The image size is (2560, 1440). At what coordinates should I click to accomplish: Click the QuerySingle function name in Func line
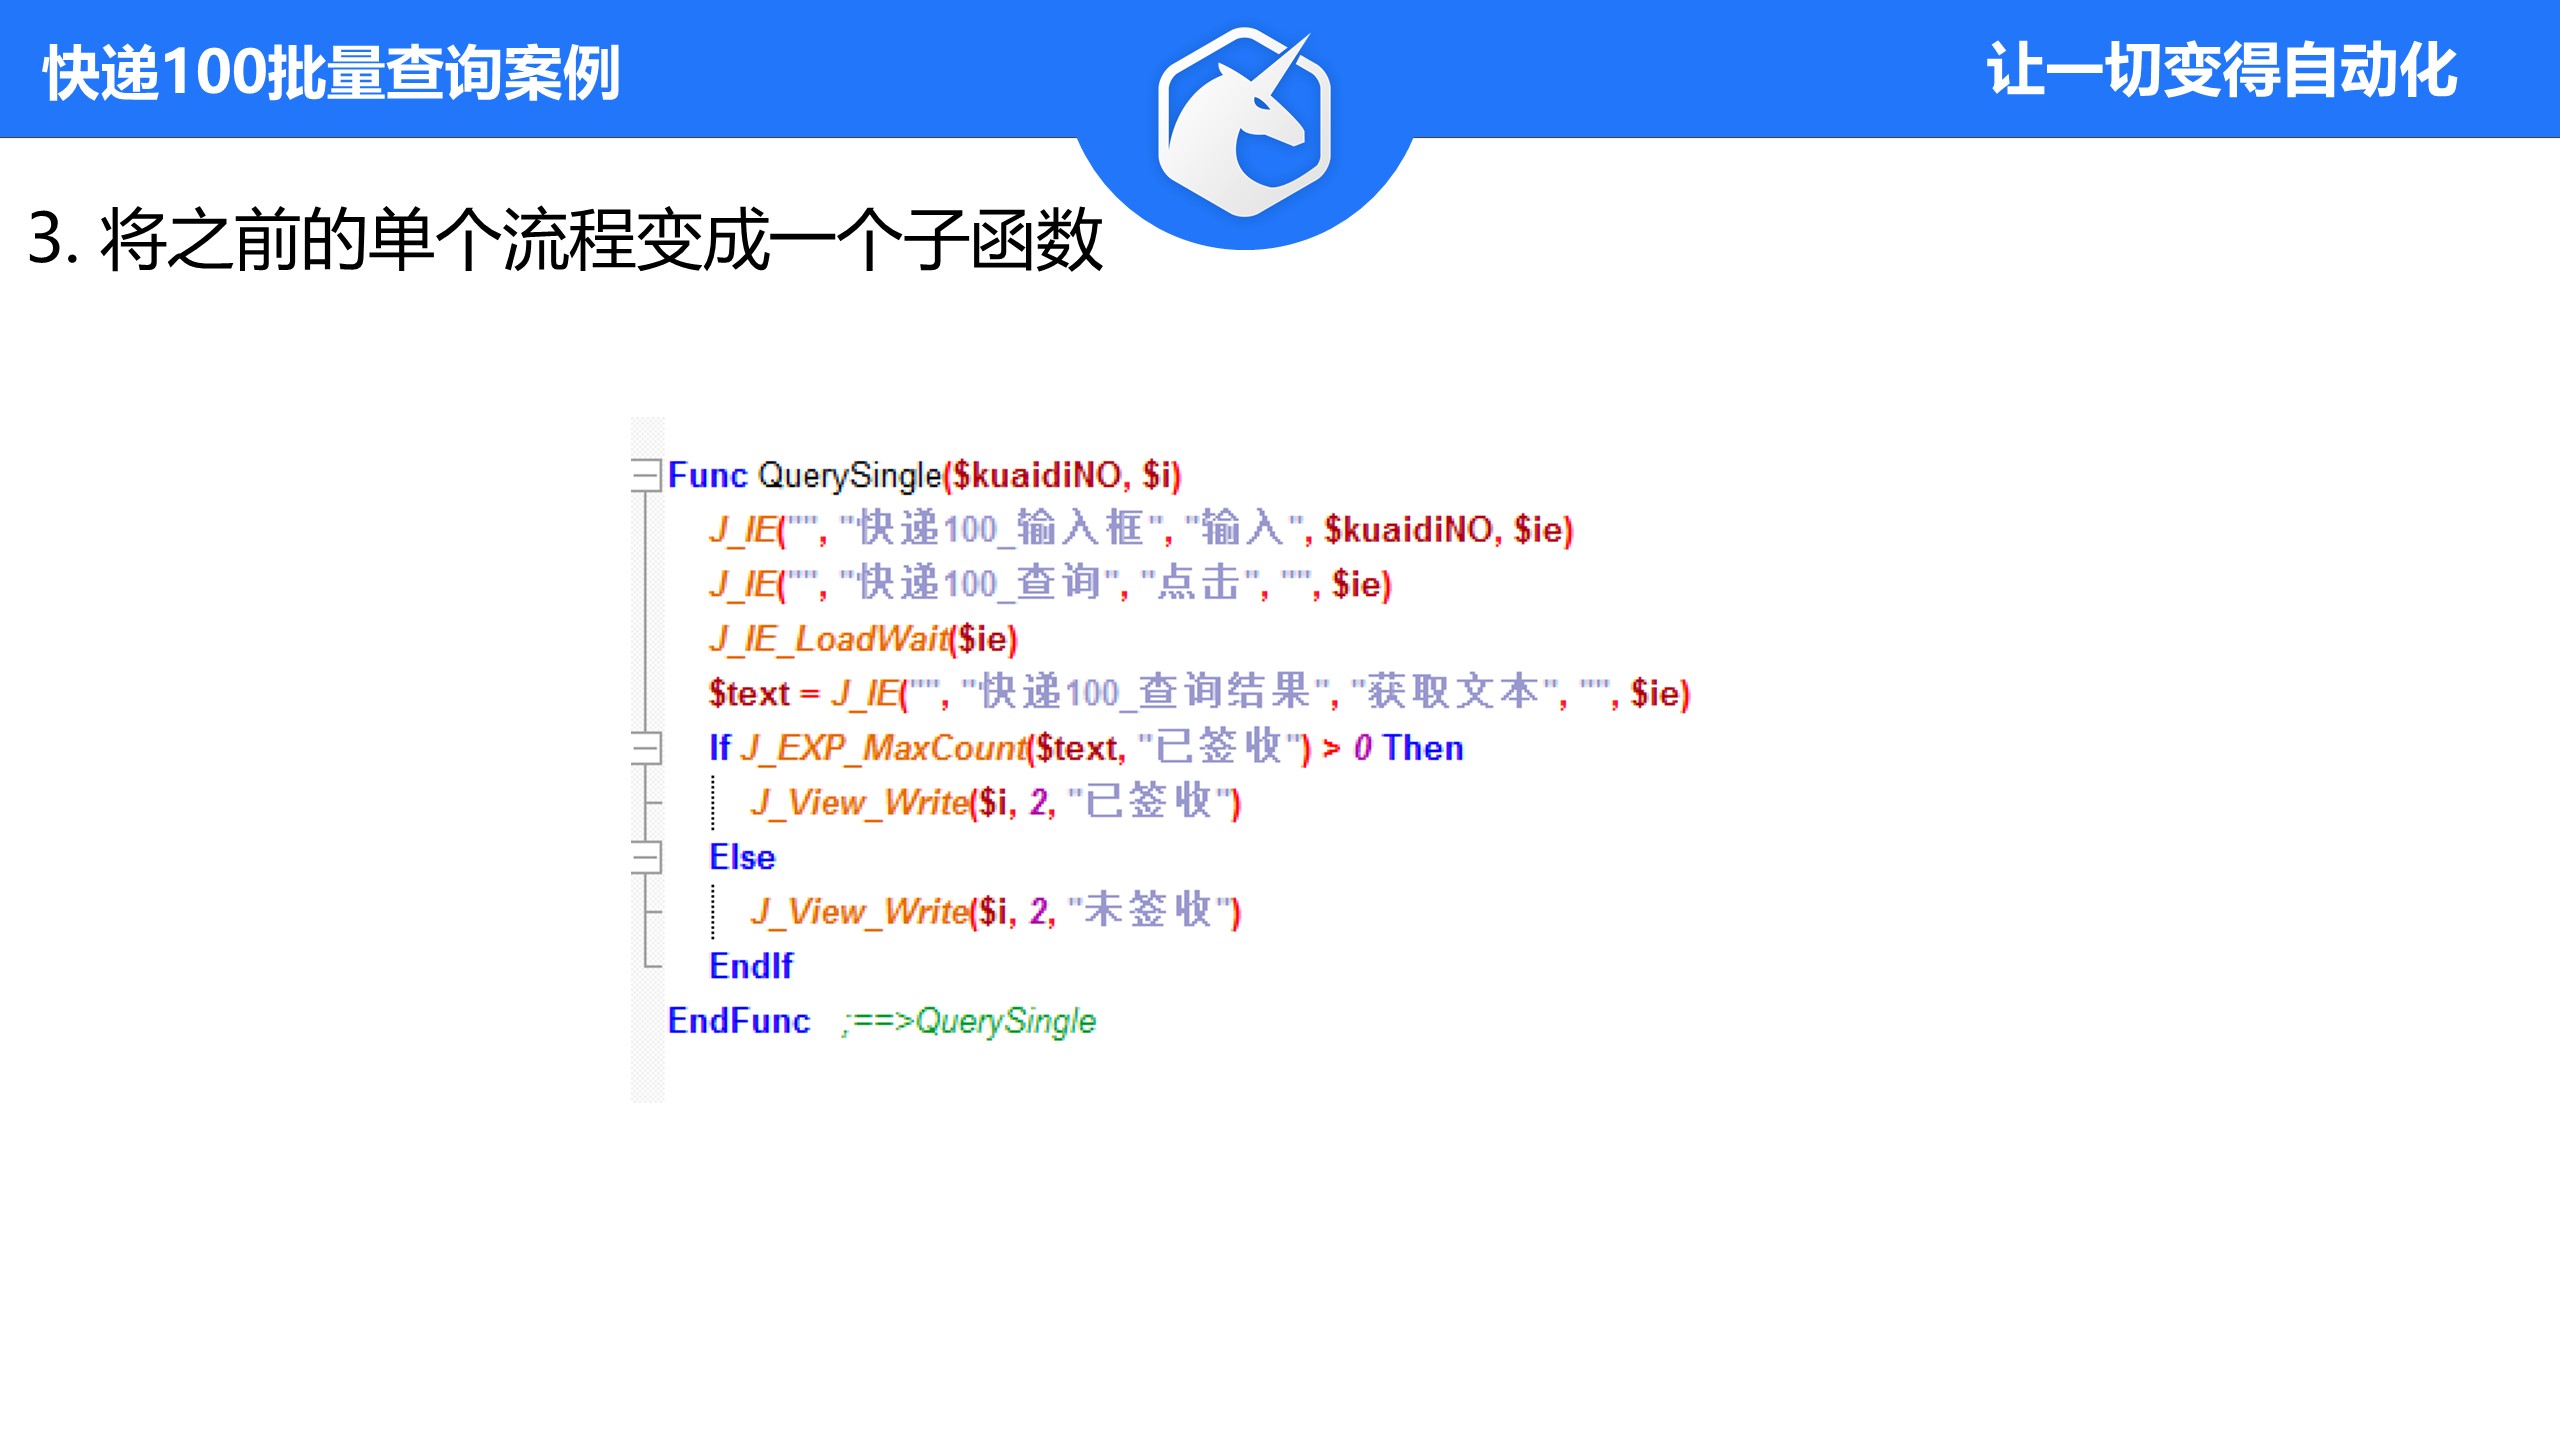click(x=849, y=475)
